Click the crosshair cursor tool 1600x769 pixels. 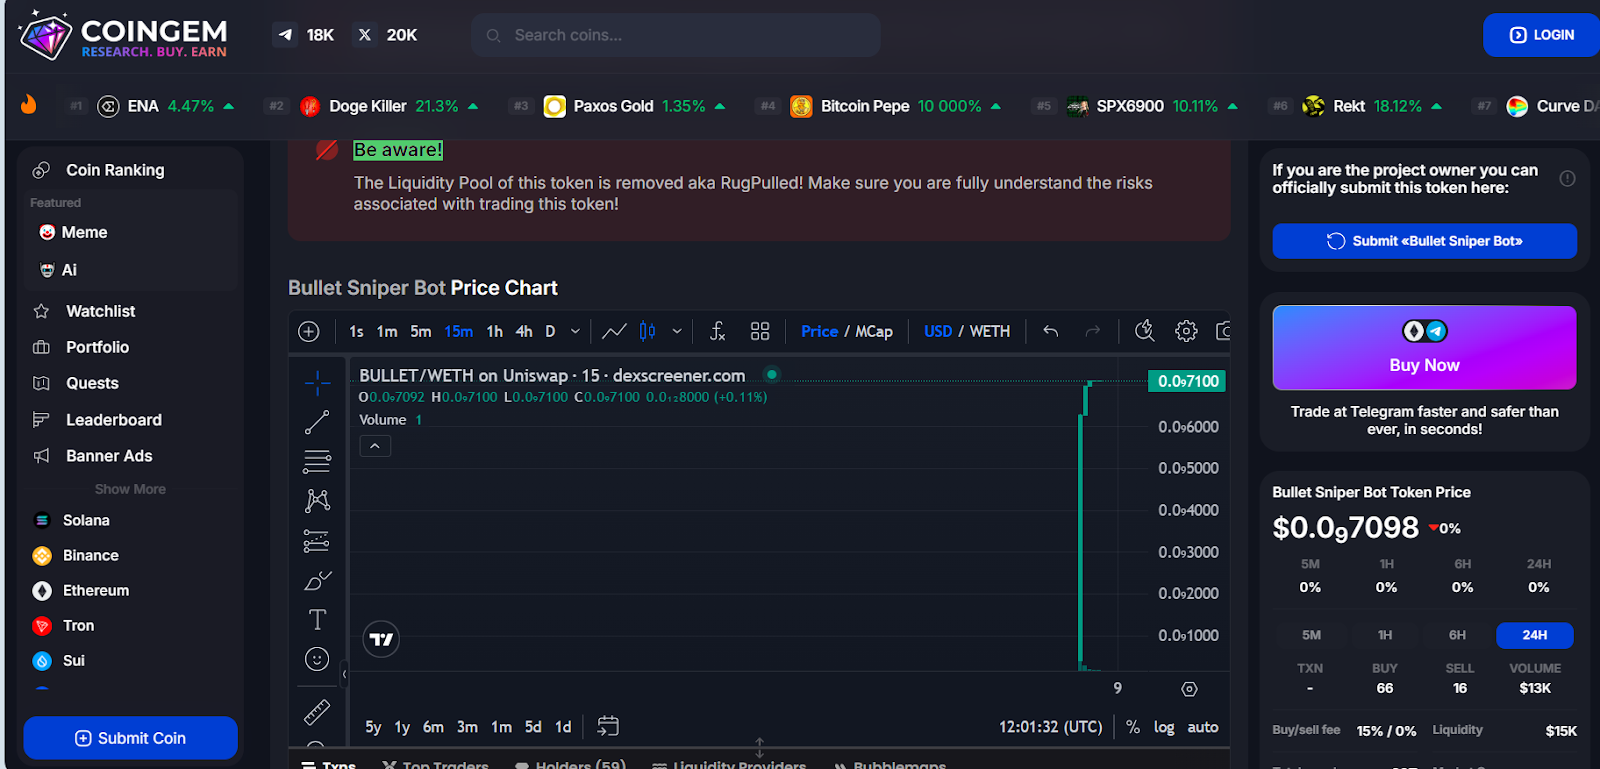[317, 382]
